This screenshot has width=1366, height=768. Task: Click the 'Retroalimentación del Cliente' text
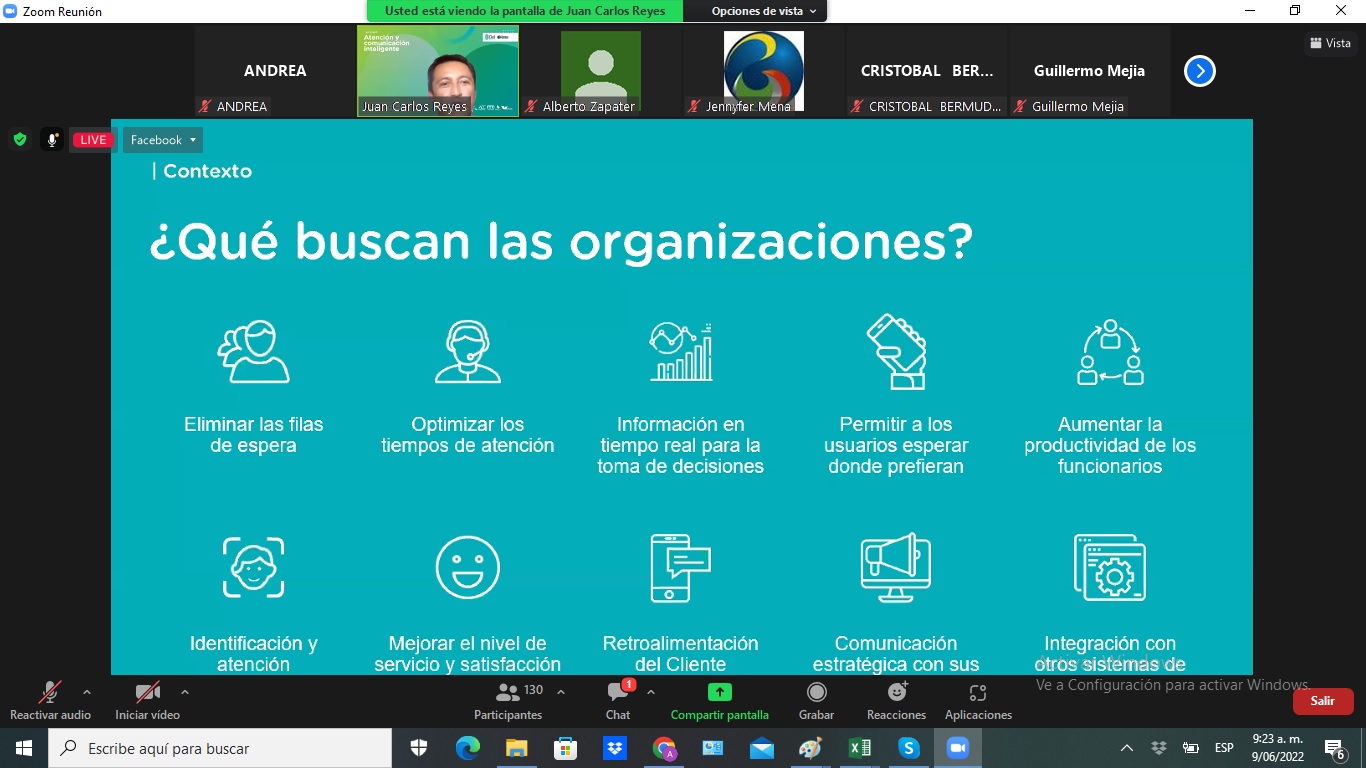(681, 654)
